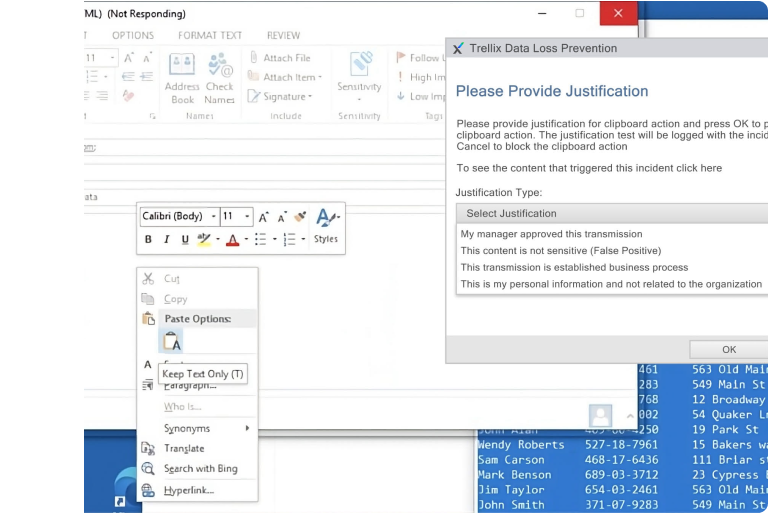Switch to the FORMAT TEXT ribbon tab

(x=210, y=35)
